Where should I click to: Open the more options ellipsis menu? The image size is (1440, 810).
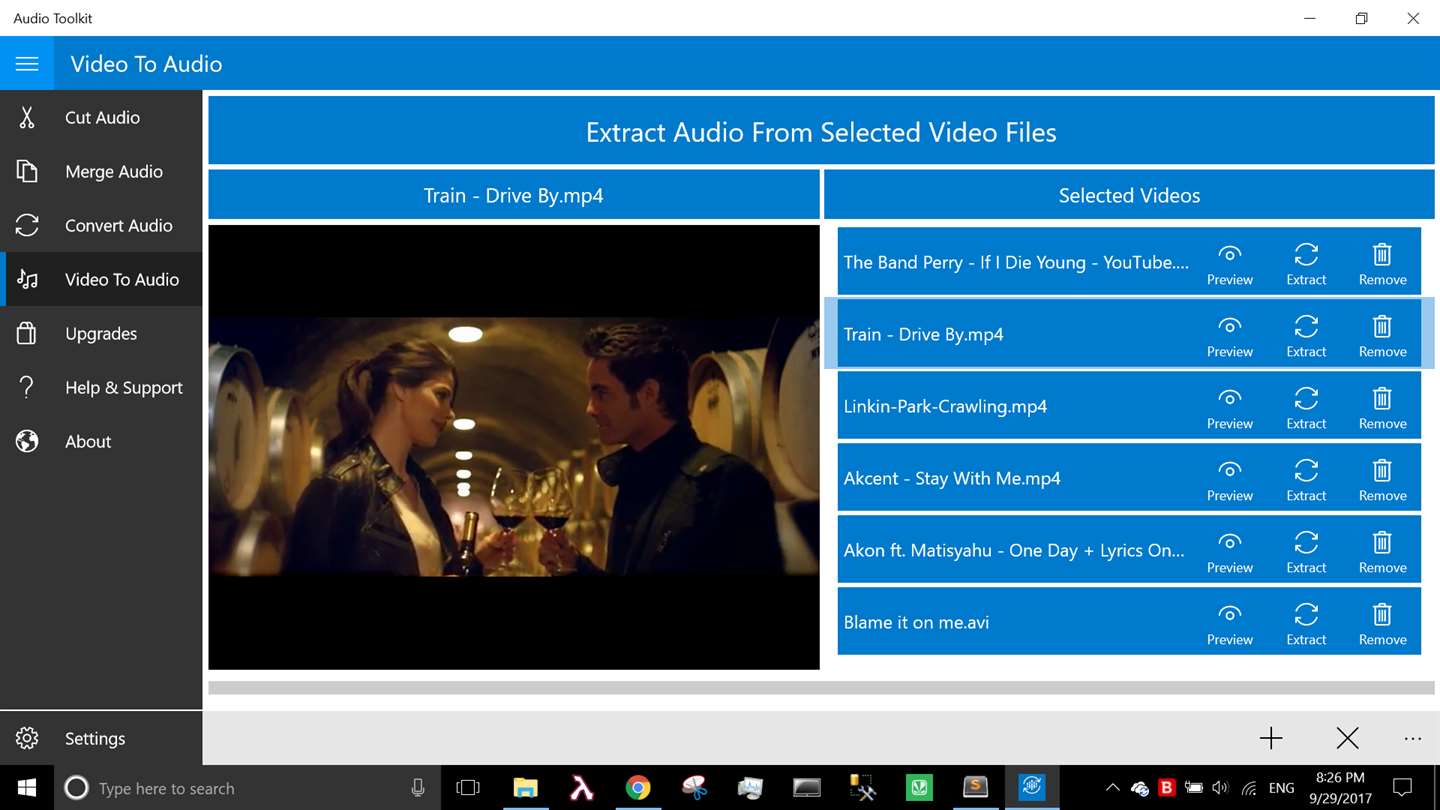(1412, 739)
